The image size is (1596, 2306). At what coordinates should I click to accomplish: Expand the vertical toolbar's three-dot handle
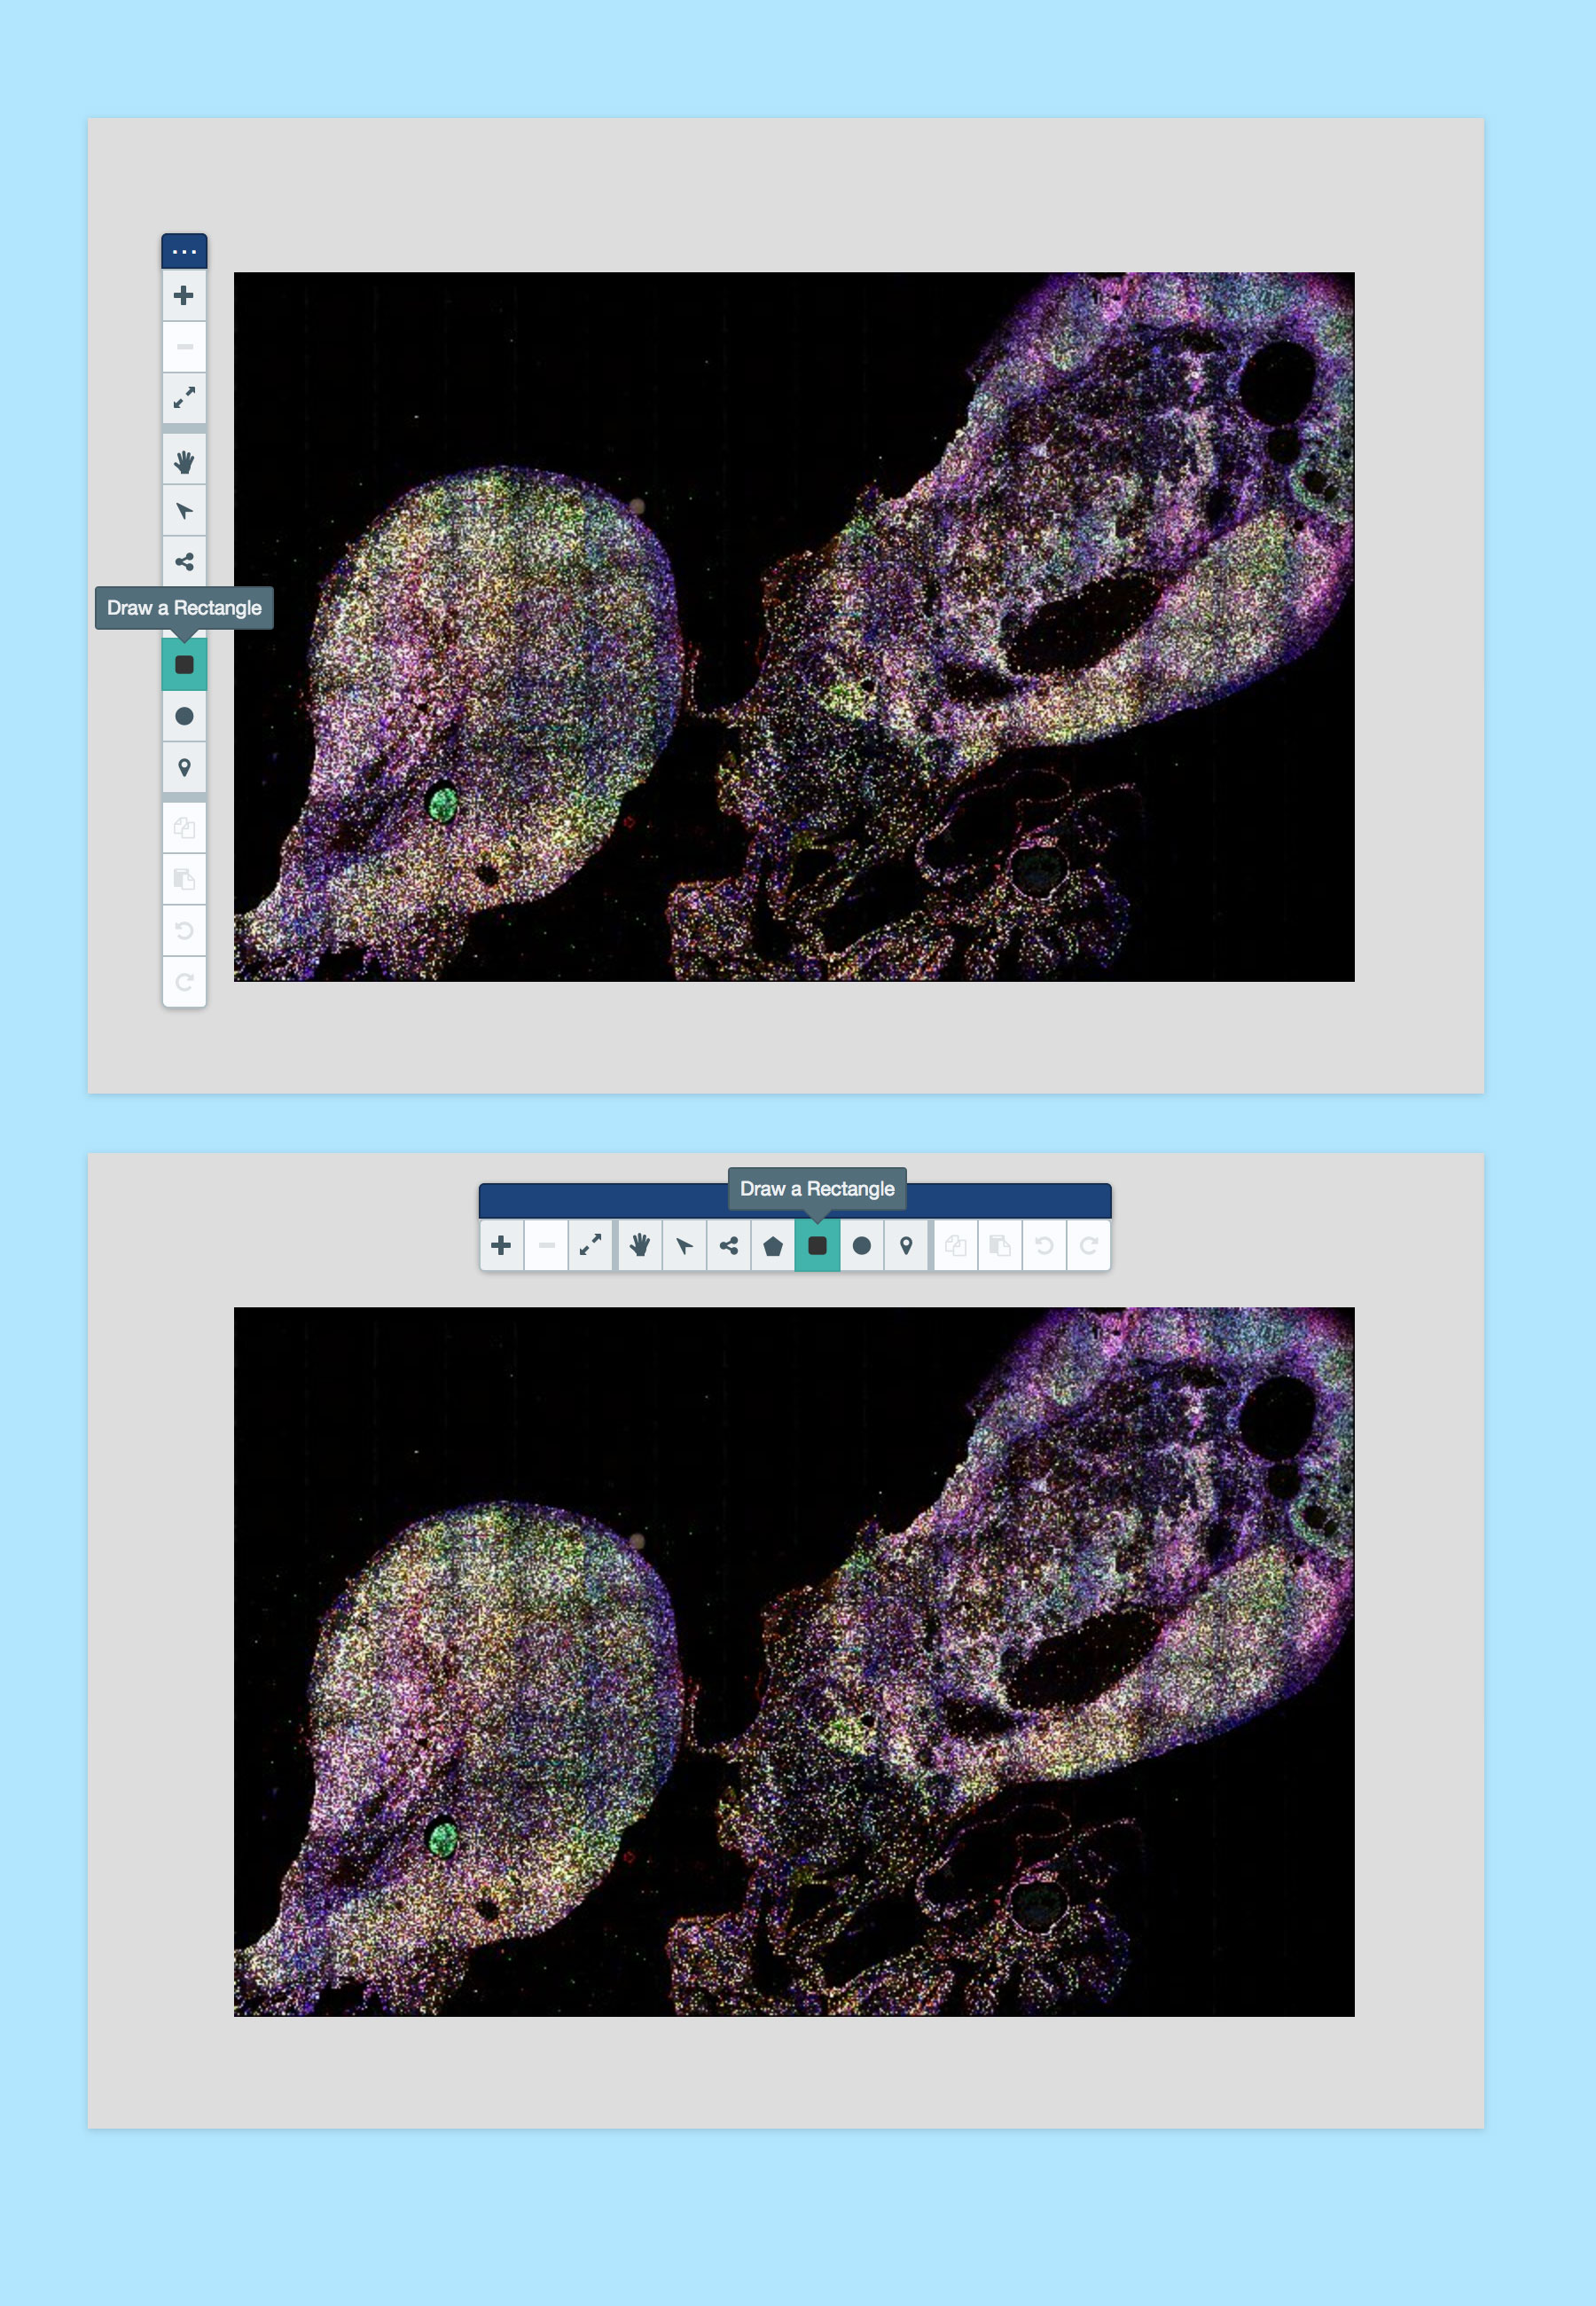click(184, 251)
